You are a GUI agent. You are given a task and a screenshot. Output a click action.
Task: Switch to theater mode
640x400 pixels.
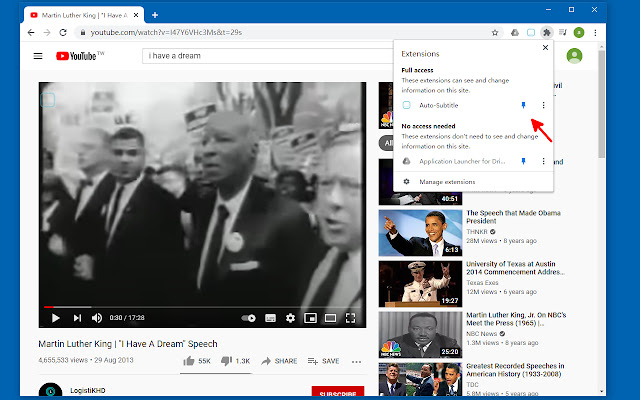pos(330,318)
